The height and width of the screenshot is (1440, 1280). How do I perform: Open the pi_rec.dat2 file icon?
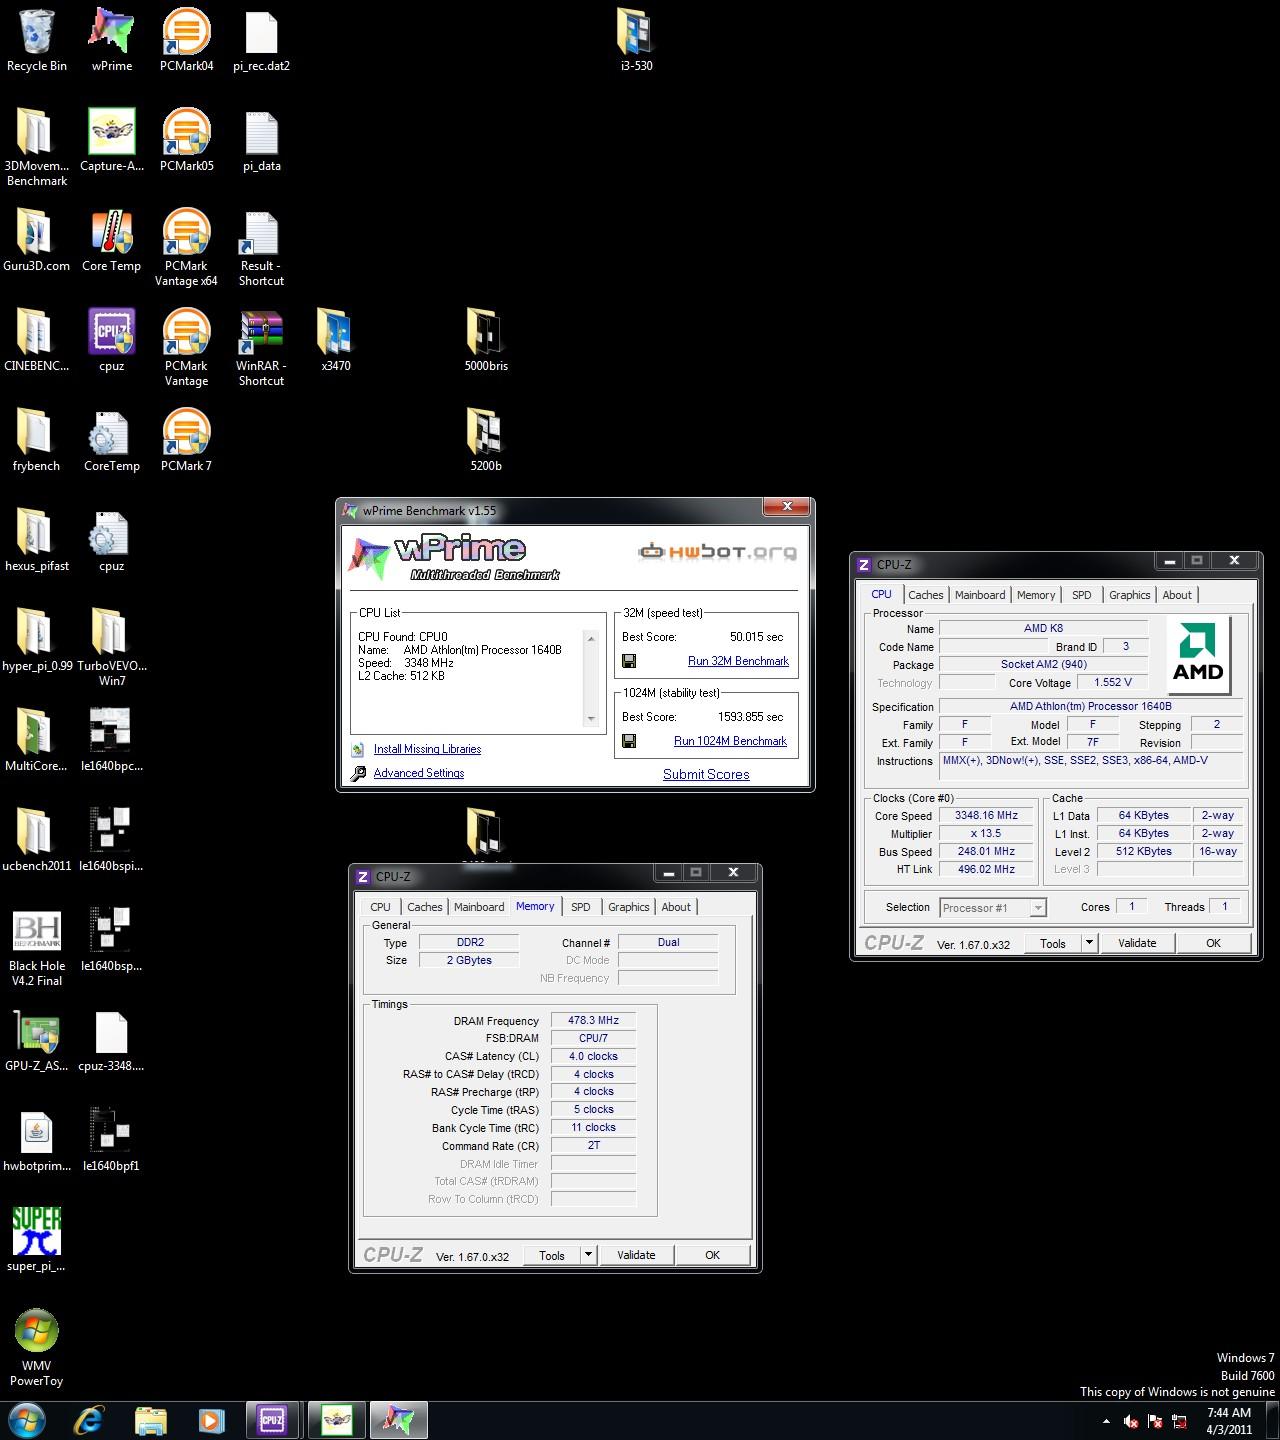pyautogui.click(x=261, y=40)
